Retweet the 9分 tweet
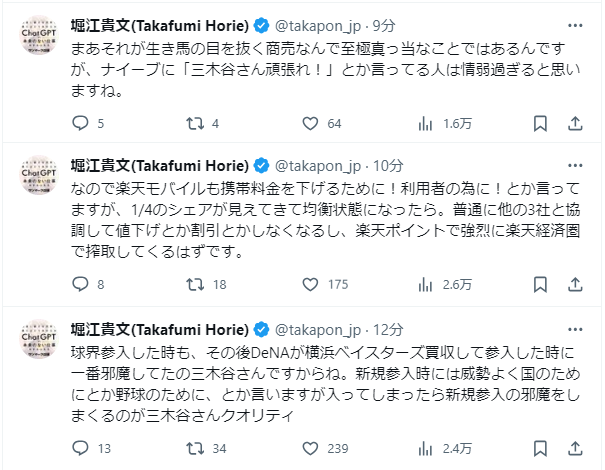This screenshot has width=605, height=470. click(196, 124)
